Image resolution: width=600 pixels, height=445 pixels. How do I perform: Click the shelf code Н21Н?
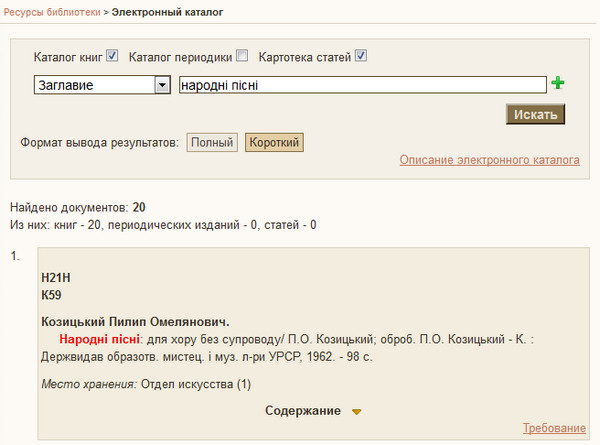pos(56,278)
